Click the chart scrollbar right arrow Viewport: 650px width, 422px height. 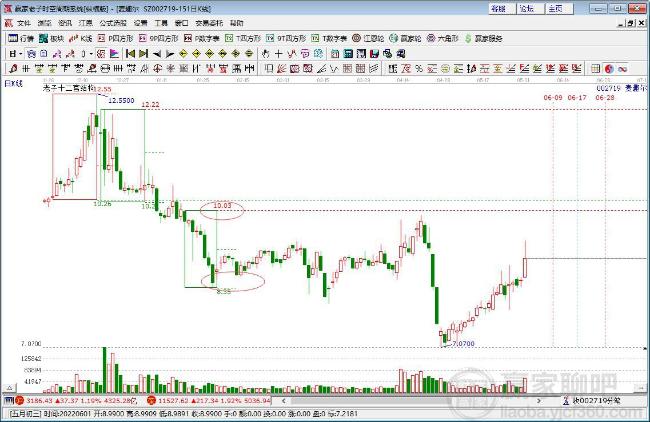coord(538,401)
